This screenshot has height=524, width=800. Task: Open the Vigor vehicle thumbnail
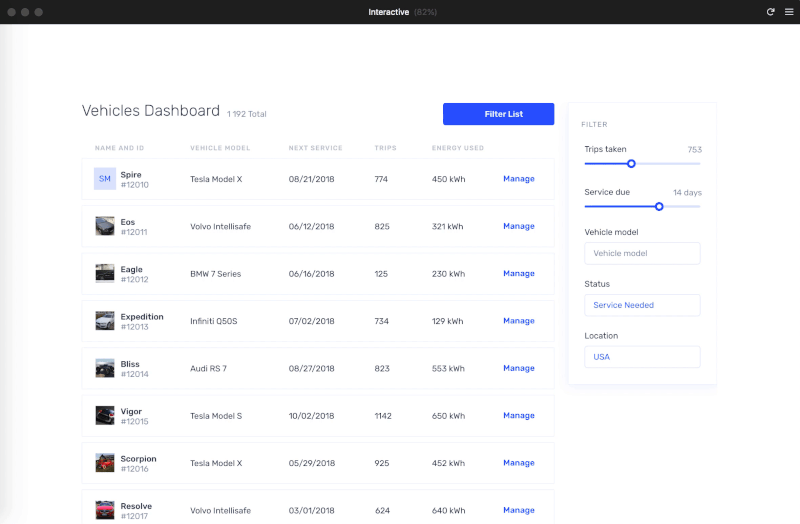[x=105, y=415]
